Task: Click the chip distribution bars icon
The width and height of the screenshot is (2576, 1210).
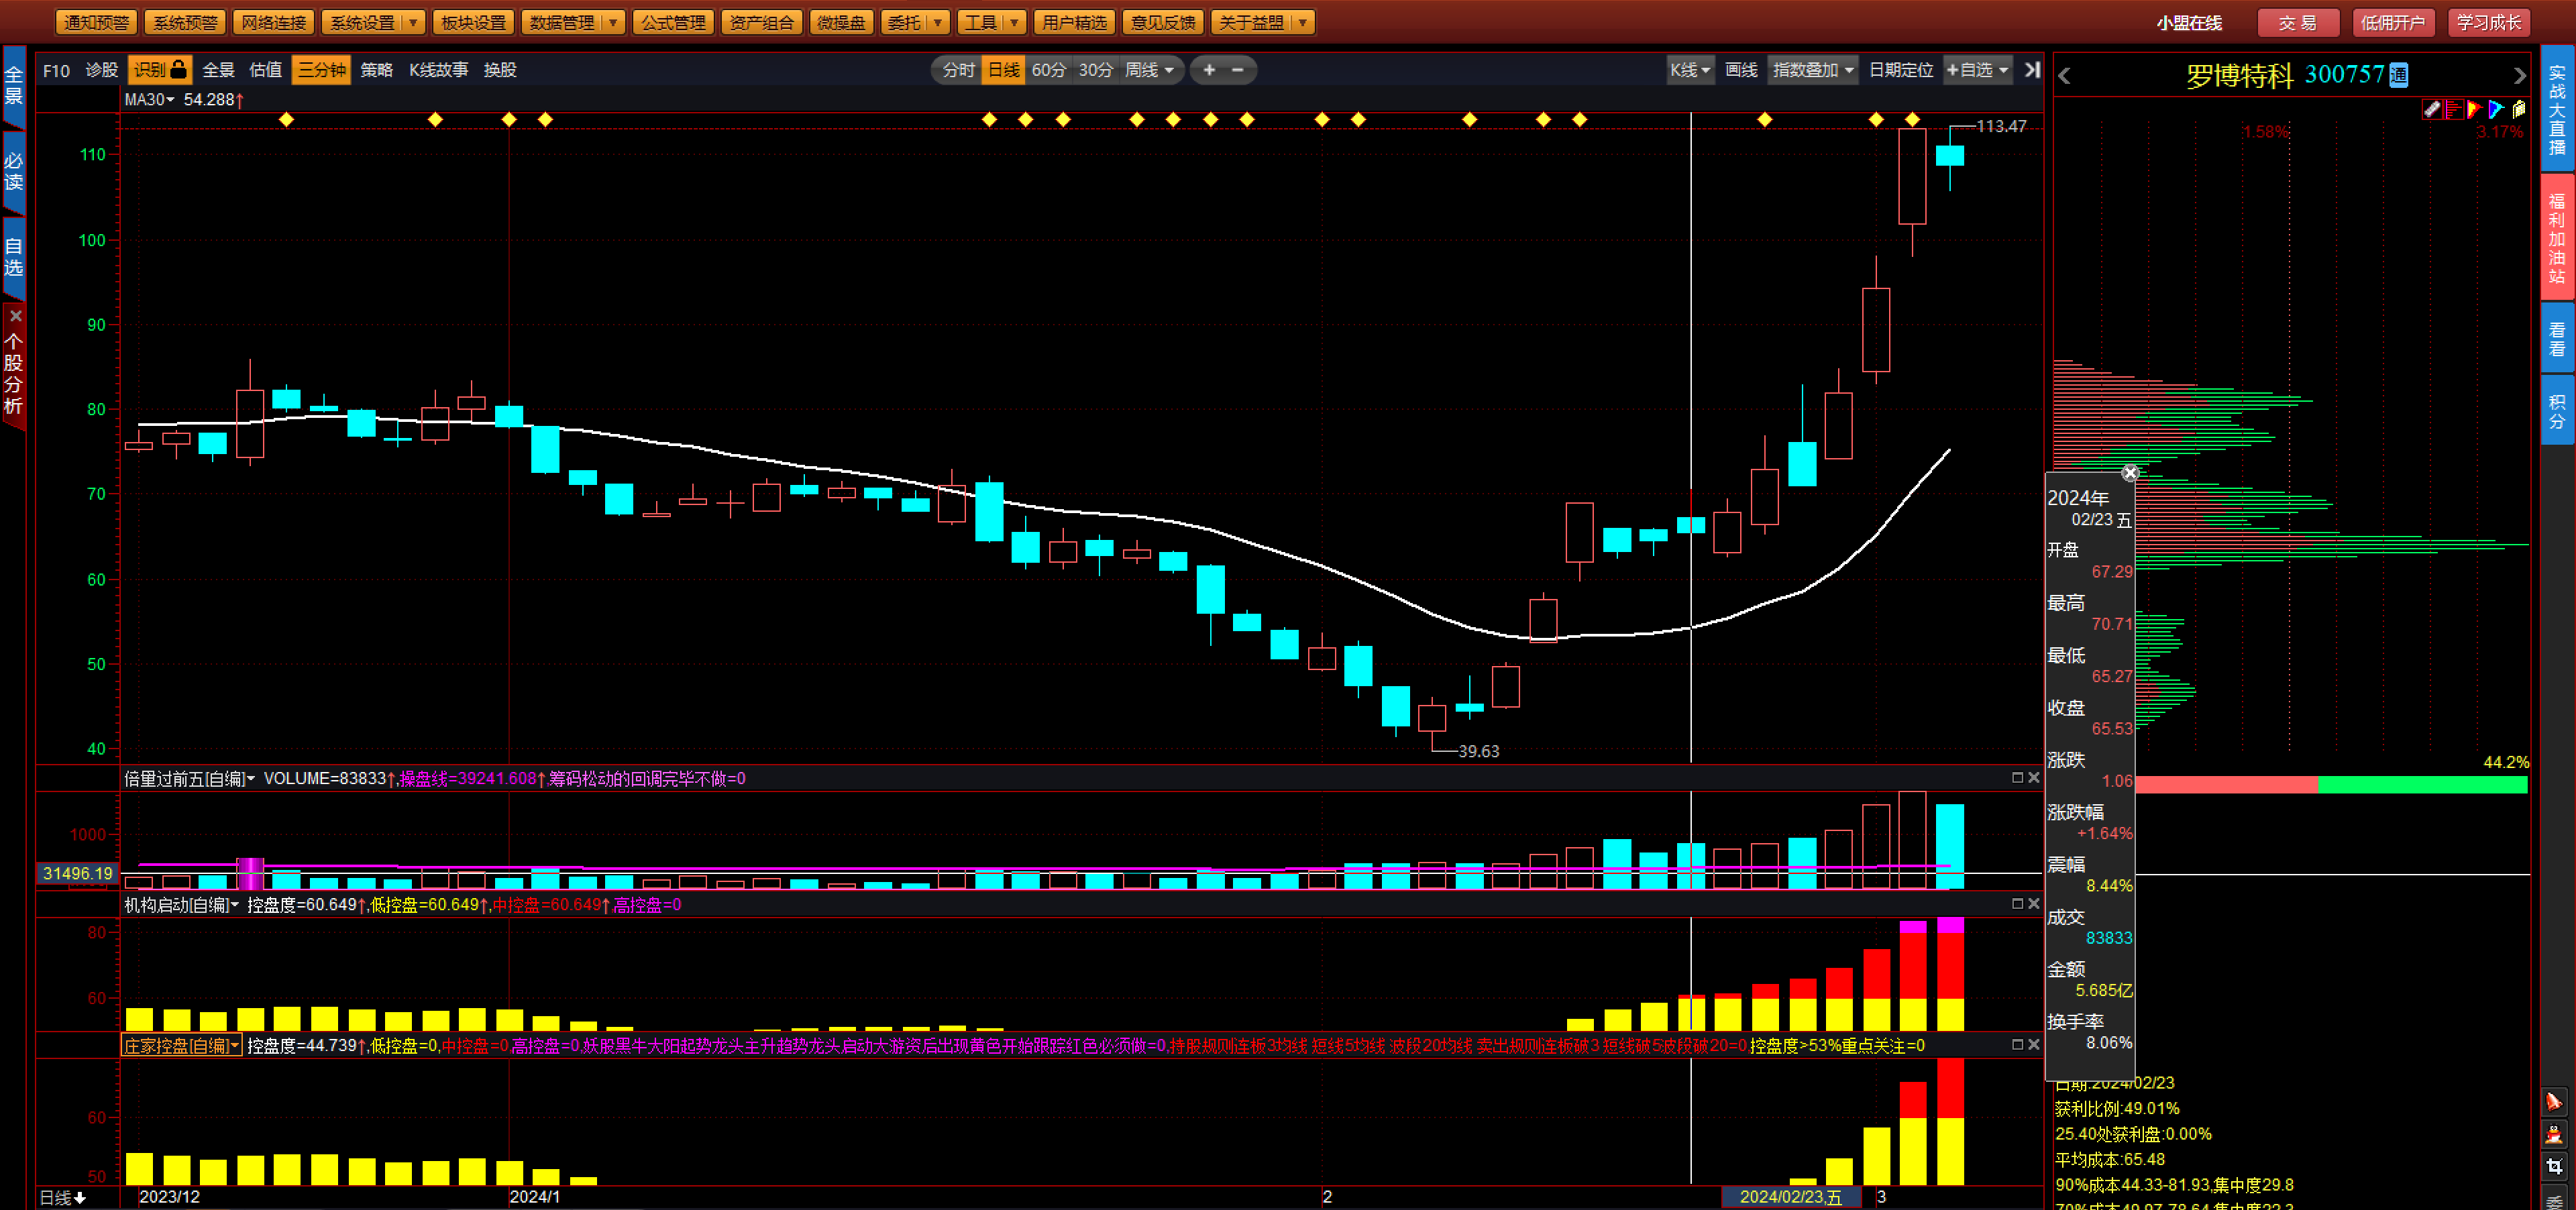Action: point(2453,110)
